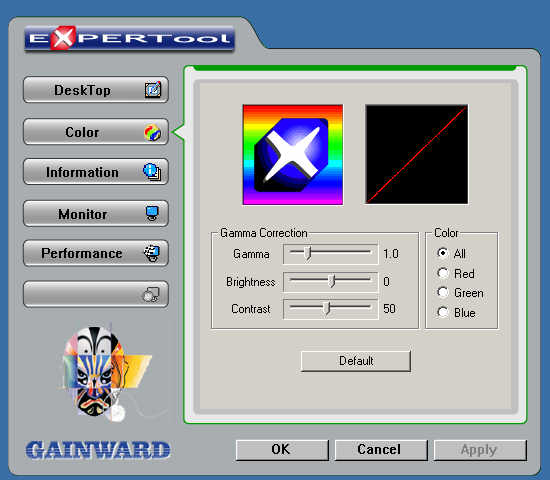
Task: Click the grayed icon on the blank button
Action: 151,295
